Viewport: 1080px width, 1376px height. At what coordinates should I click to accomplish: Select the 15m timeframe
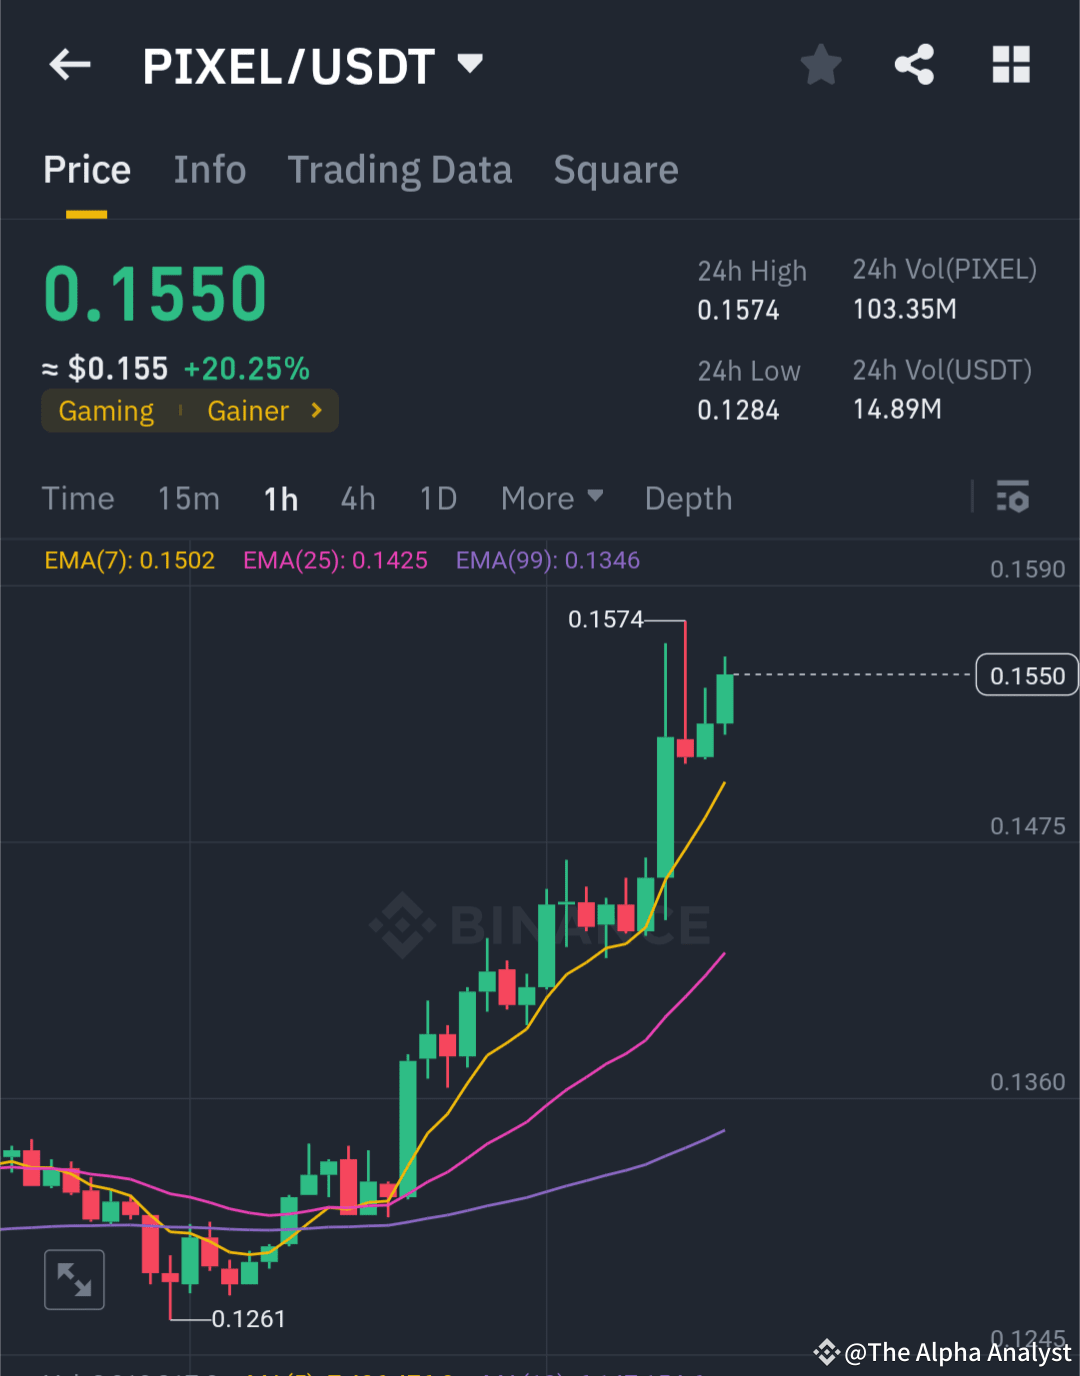pos(188,498)
